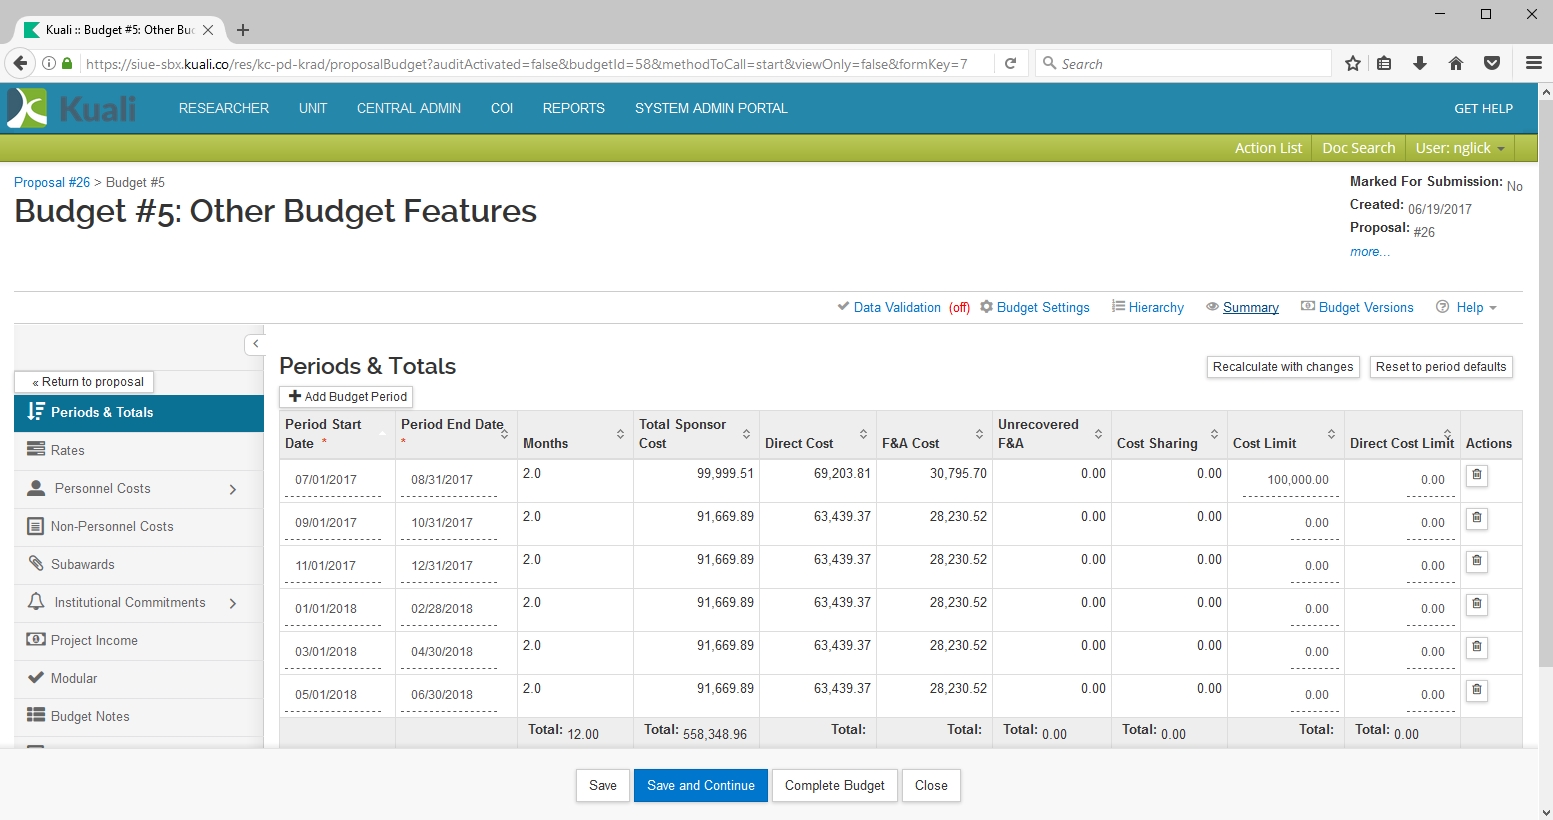This screenshot has height=820, width=1553.
Task: Click the Complete Budget button
Action: tap(834, 785)
